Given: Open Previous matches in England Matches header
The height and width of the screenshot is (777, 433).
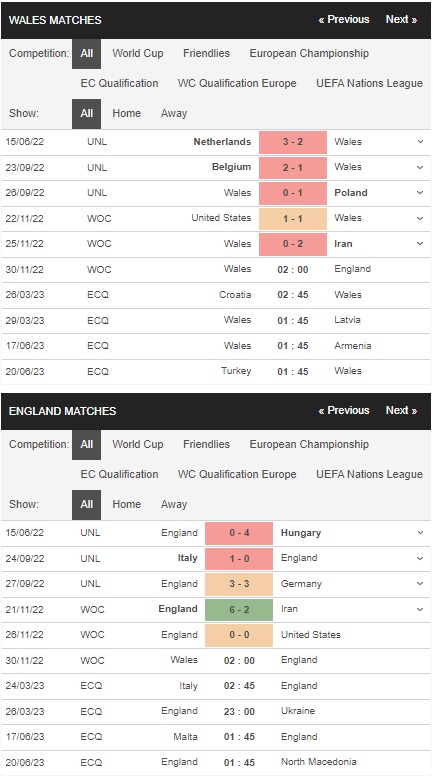Looking at the screenshot, I should (x=344, y=411).
